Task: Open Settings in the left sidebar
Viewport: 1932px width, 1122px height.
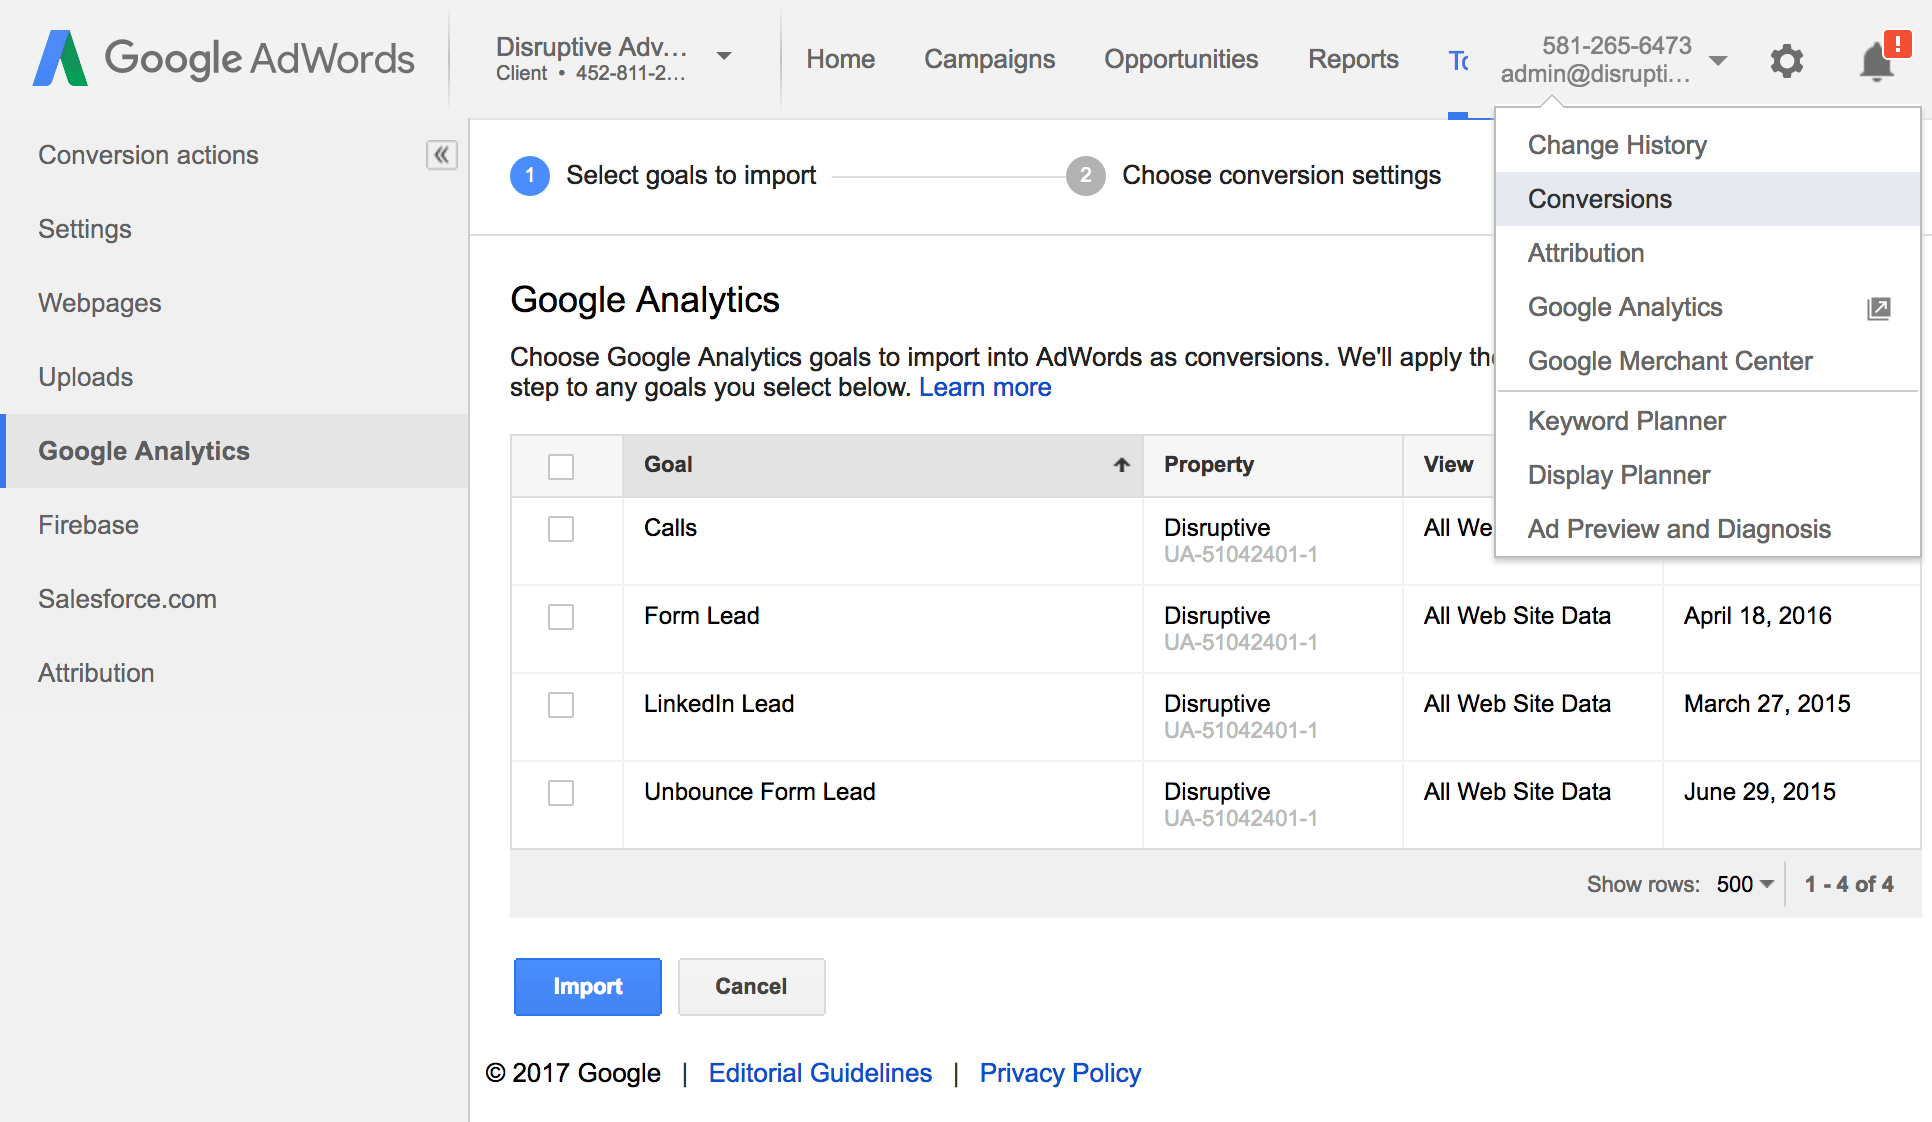Action: click(x=234, y=229)
